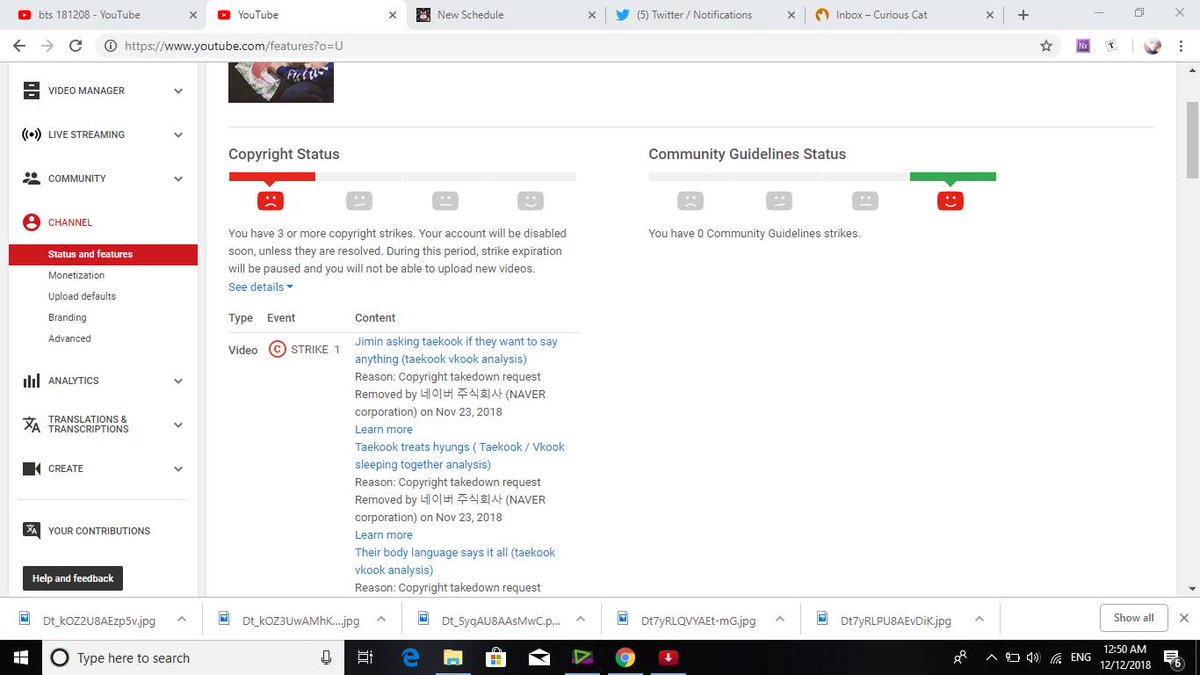
Task: Open Task View on the taskbar
Action: tap(365, 657)
